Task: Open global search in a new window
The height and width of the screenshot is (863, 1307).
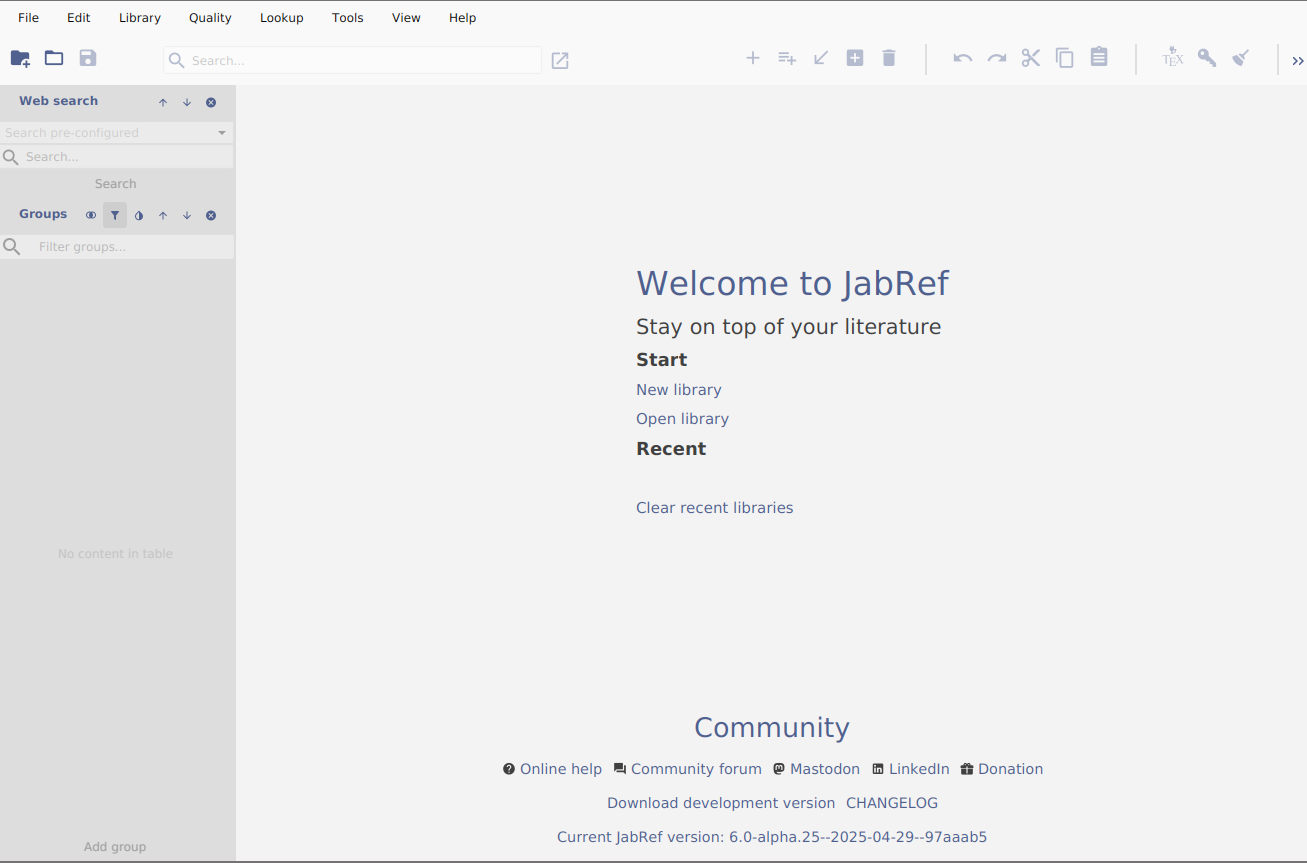Action: [x=560, y=61]
